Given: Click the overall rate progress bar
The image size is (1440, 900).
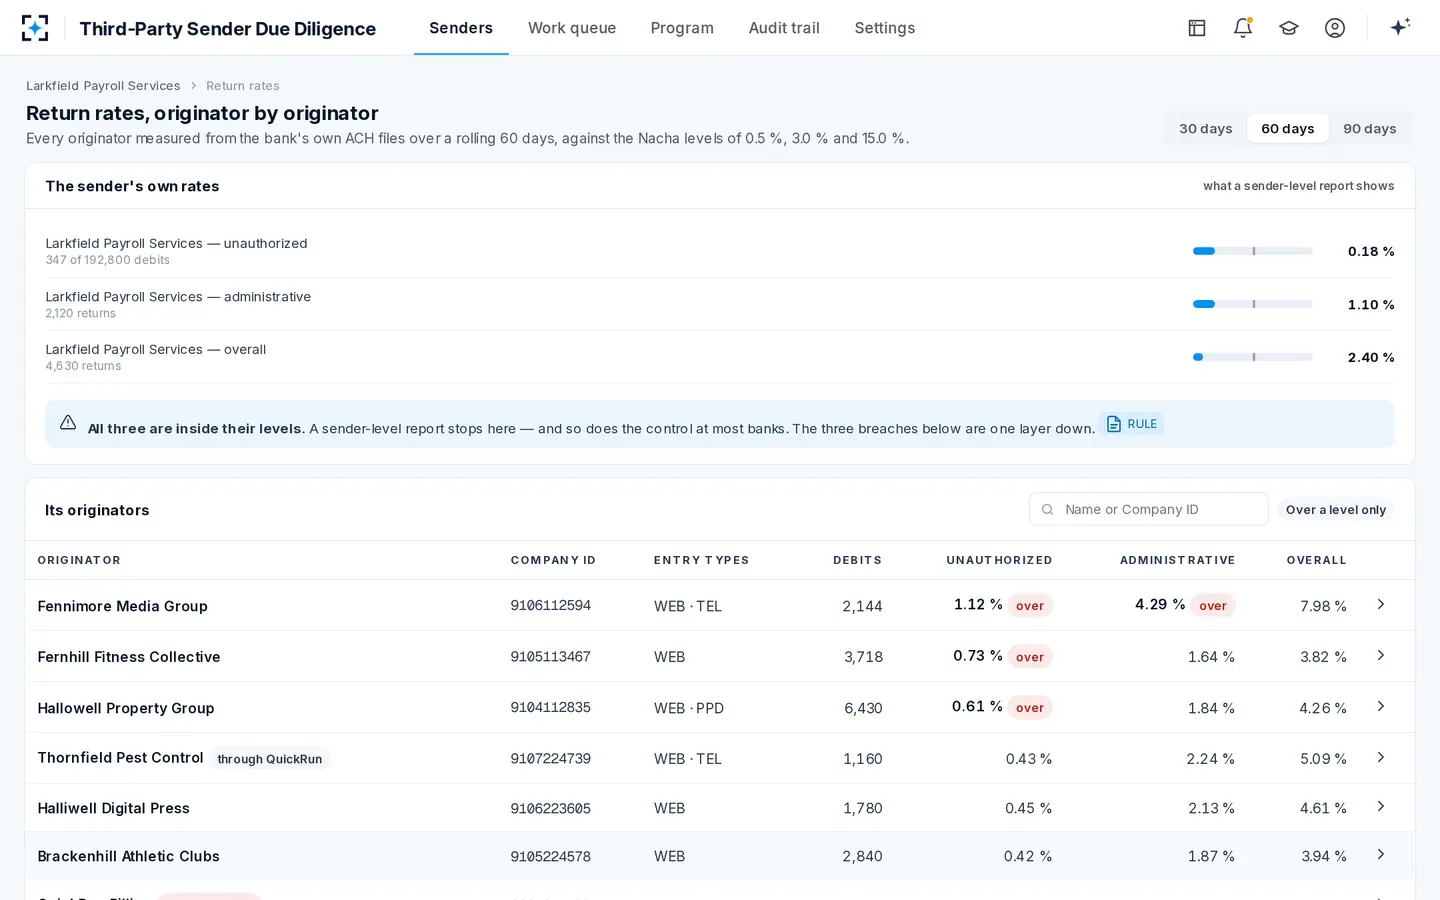Looking at the screenshot, I should coord(1253,357).
